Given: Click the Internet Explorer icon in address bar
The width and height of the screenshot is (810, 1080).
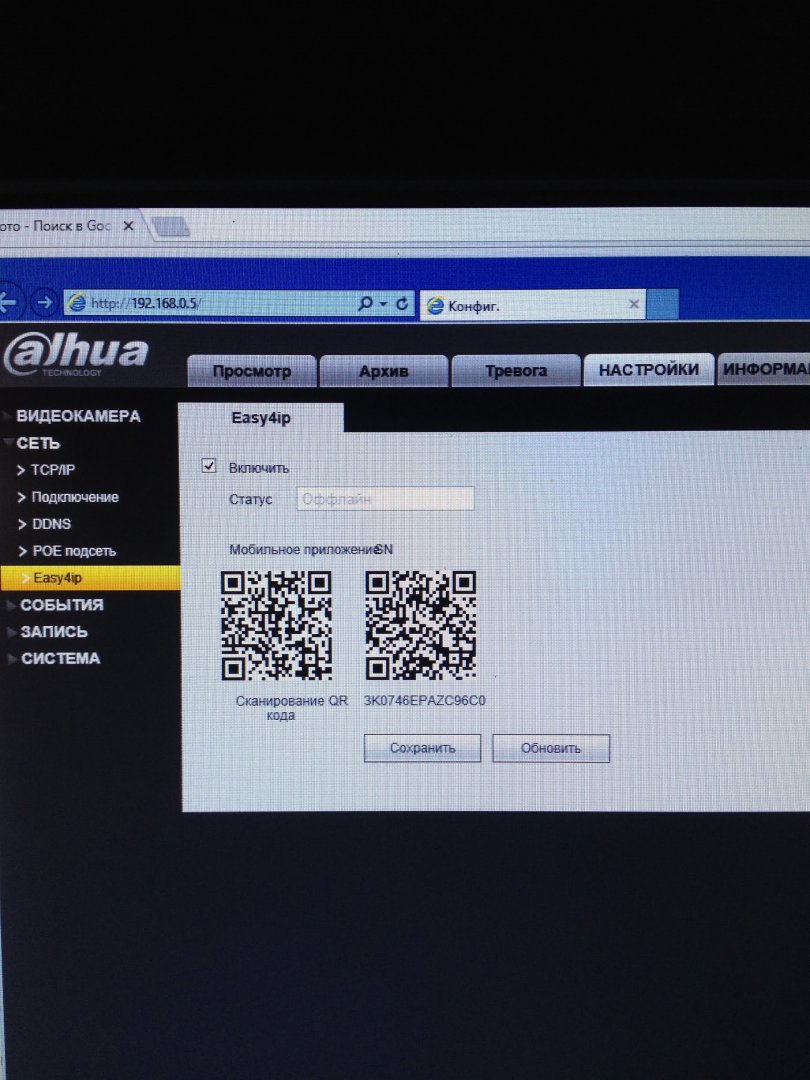Looking at the screenshot, I should click(77, 302).
